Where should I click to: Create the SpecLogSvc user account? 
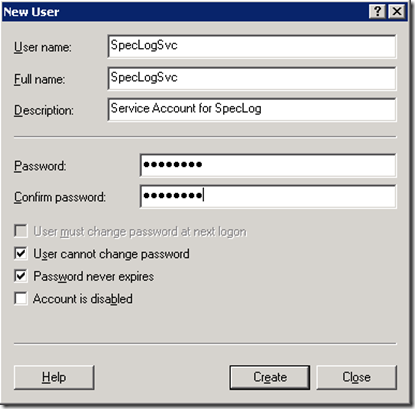(270, 377)
